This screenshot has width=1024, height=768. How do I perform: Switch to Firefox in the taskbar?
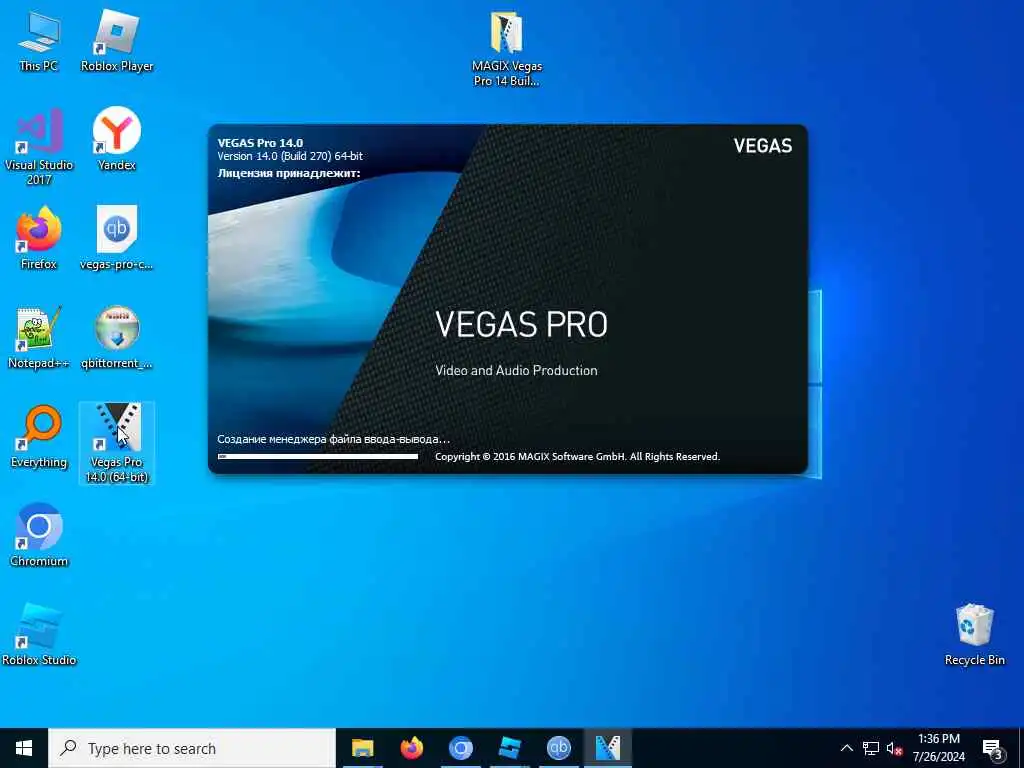[x=411, y=748]
